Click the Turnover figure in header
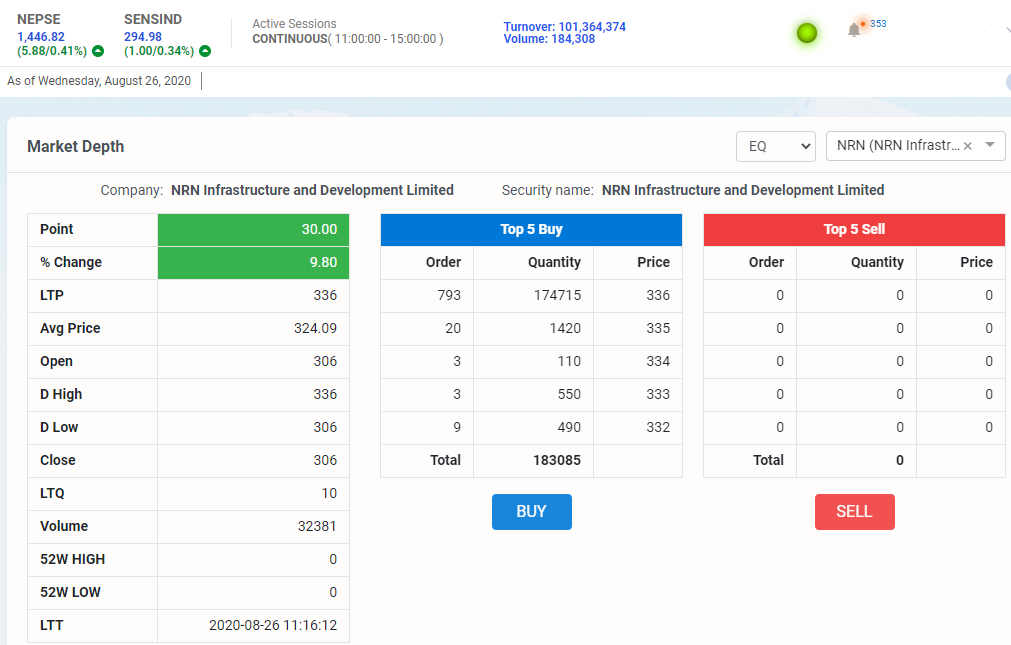This screenshot has width=1011, height=645. [x=564, y=26]
